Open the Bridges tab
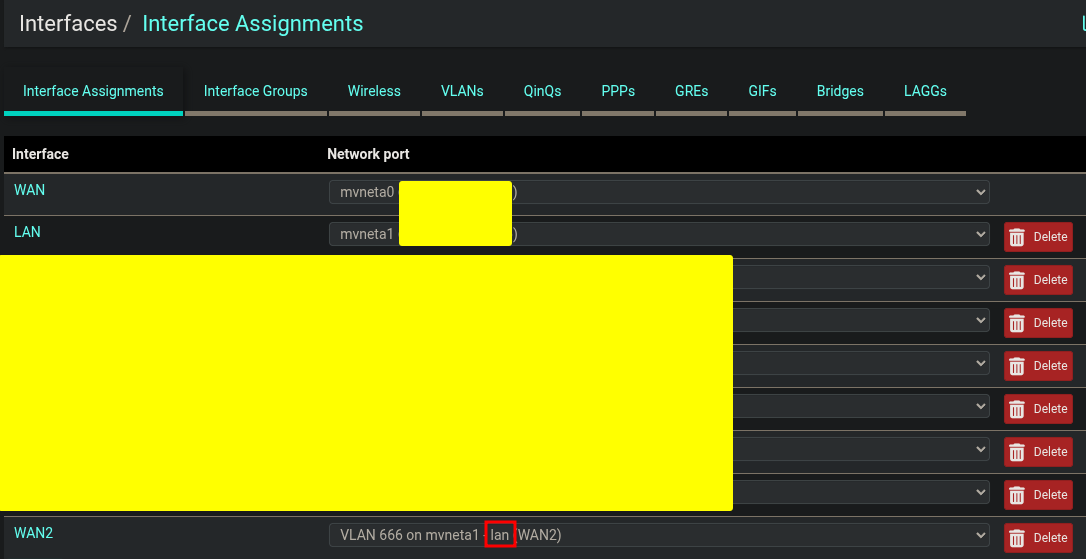This screenshot has height=559, width=1086. point(840,91)
